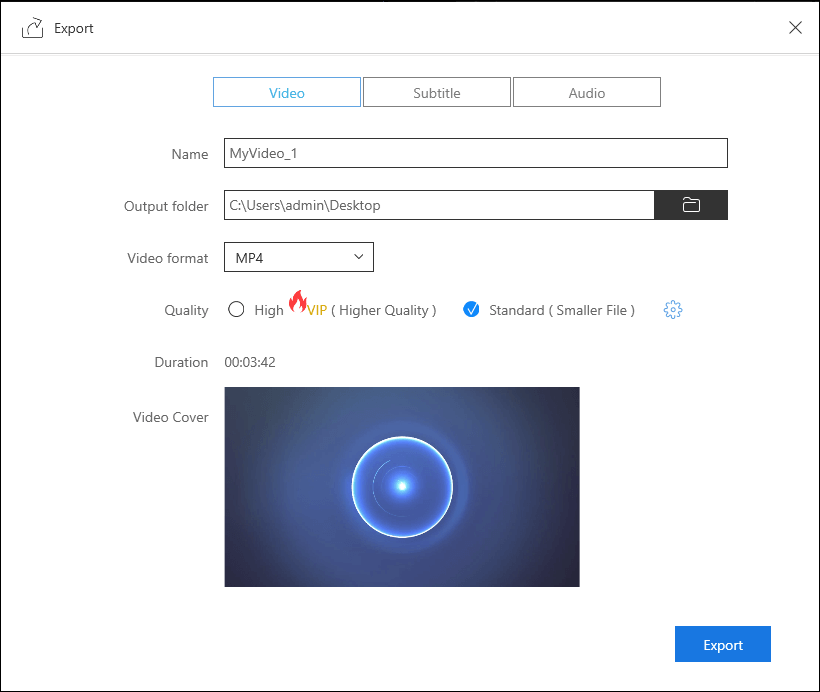Viewport: 820px width, 692px height.
Task: Click the Export arrow icon in title bar
Action: [x=32, y=28]
